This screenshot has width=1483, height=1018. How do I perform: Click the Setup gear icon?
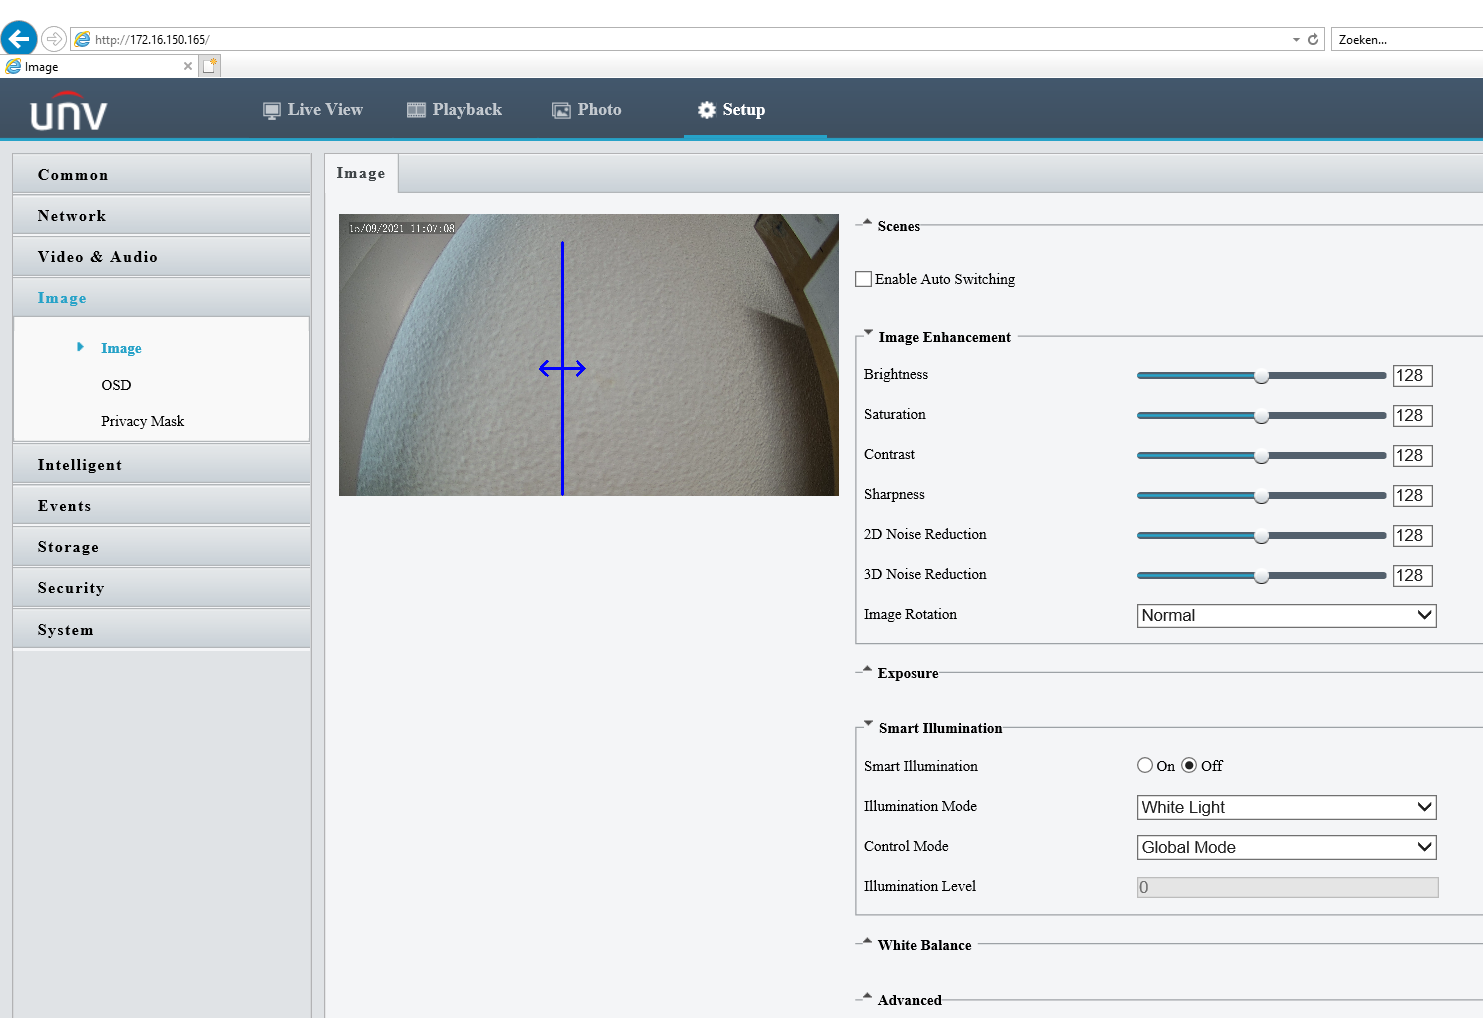pos(706,110)
